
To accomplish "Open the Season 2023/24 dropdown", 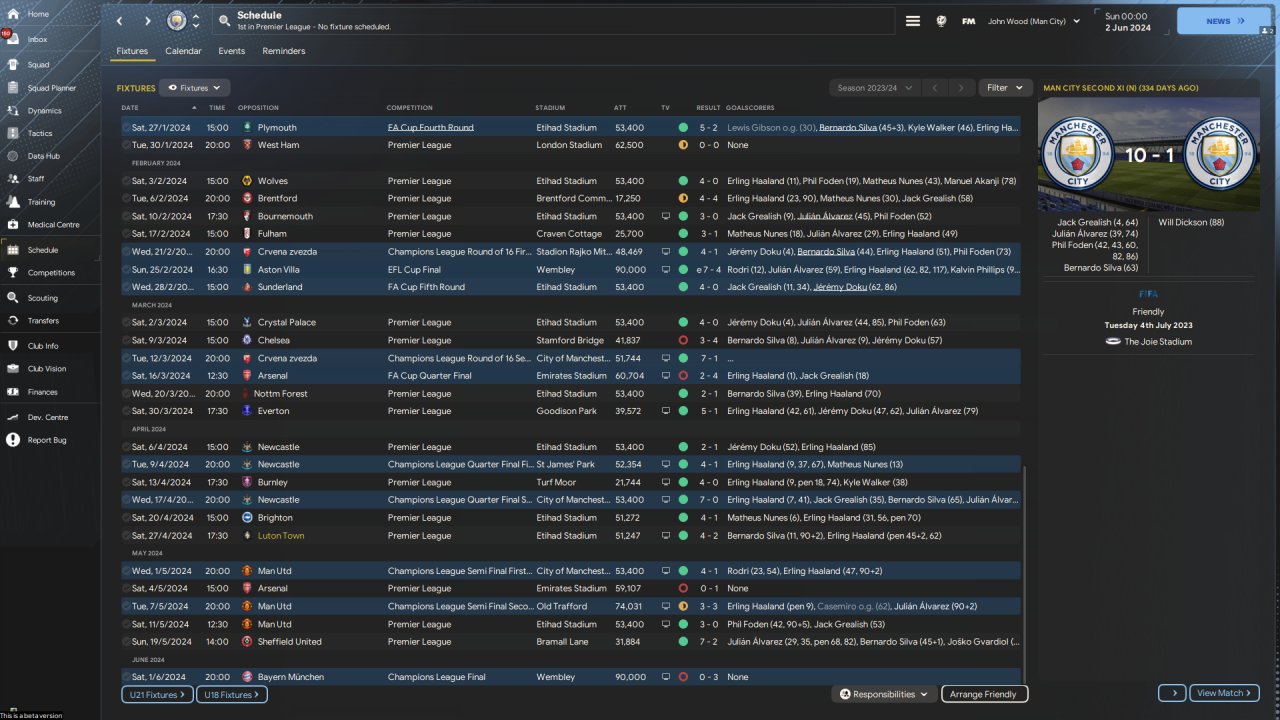I will [874, 88].
